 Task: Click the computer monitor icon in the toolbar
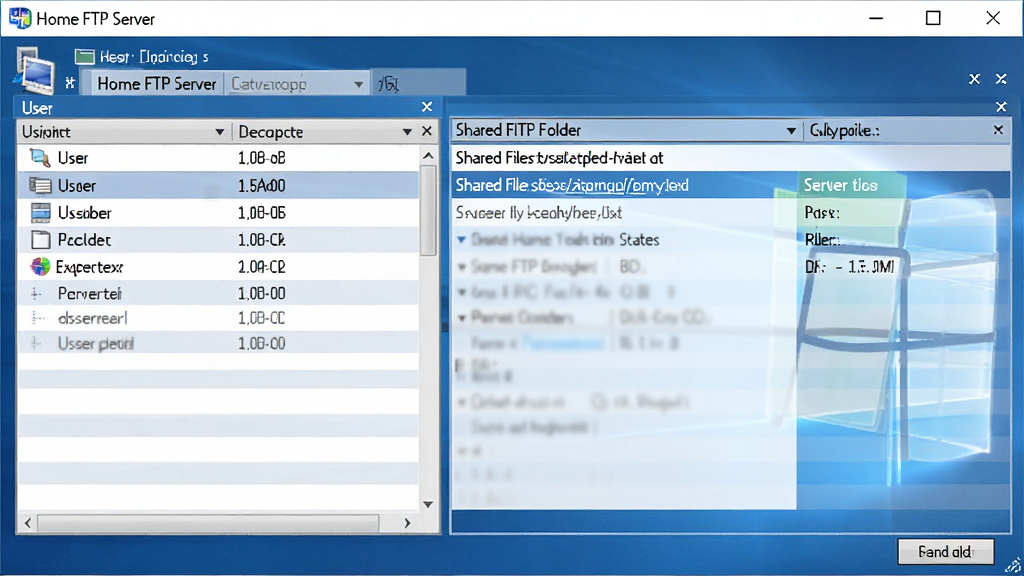(35, 72)
